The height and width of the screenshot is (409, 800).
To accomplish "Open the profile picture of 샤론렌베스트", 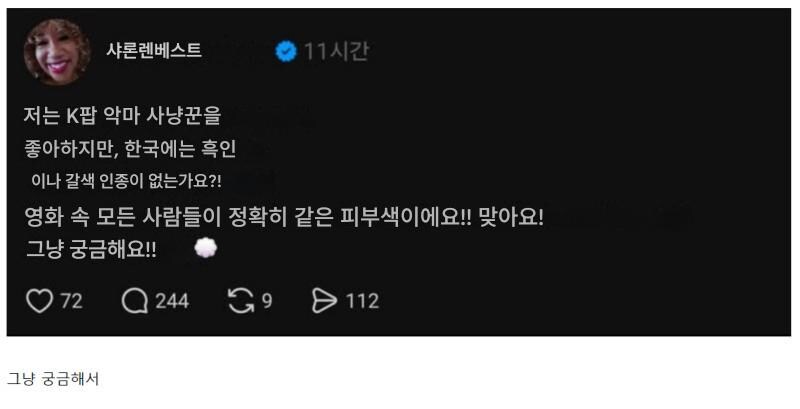I will tap(57, 52).
